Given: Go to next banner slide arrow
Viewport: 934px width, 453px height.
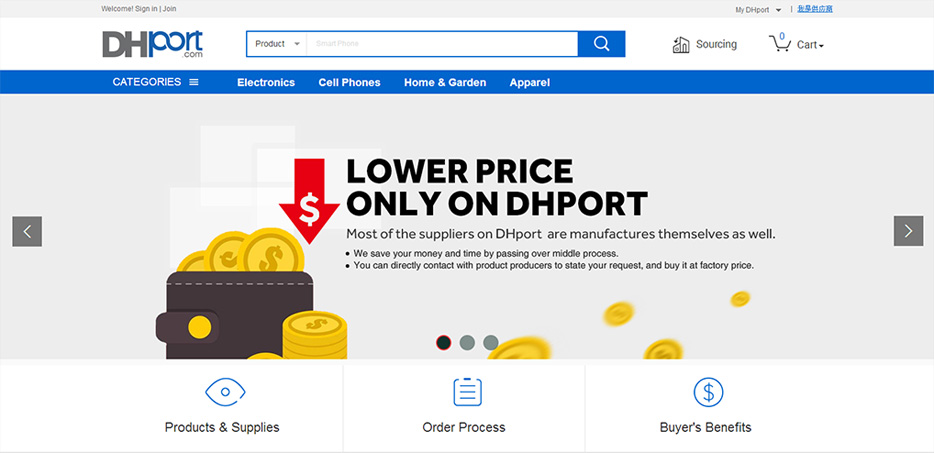Looking at the screenshot, I should tap(908, 231).
